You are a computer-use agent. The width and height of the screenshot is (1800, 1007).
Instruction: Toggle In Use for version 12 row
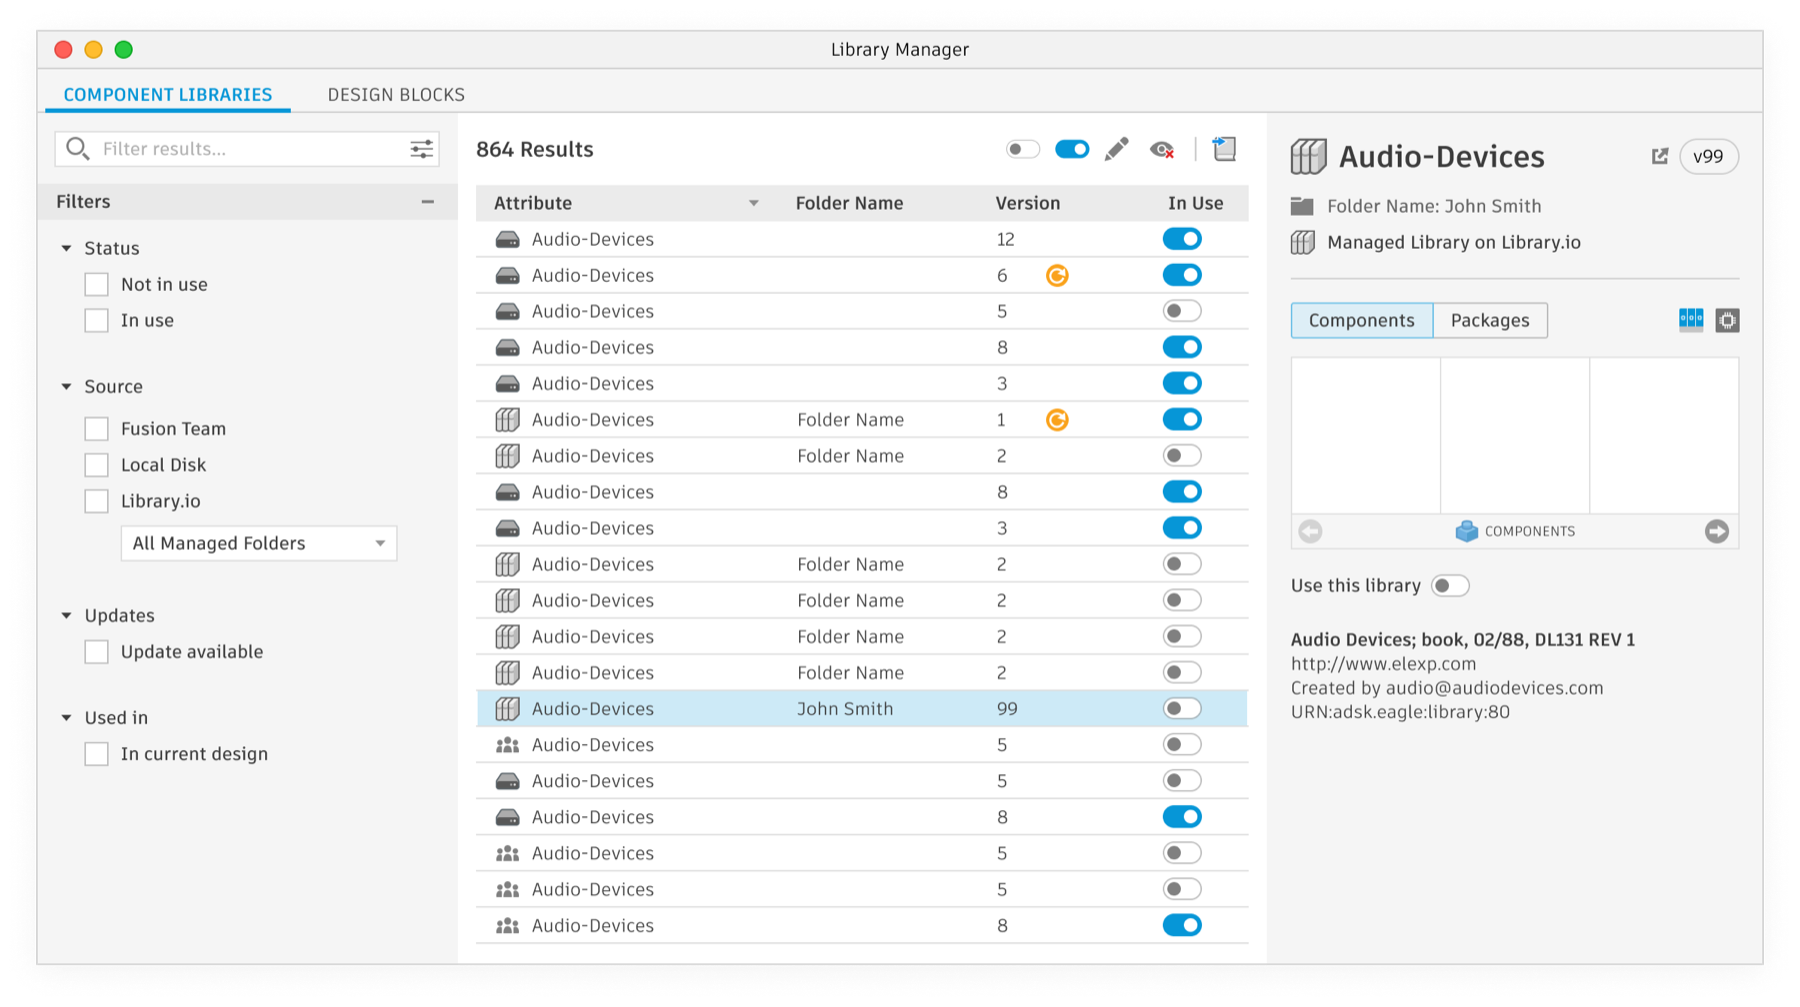(1181, 239)
